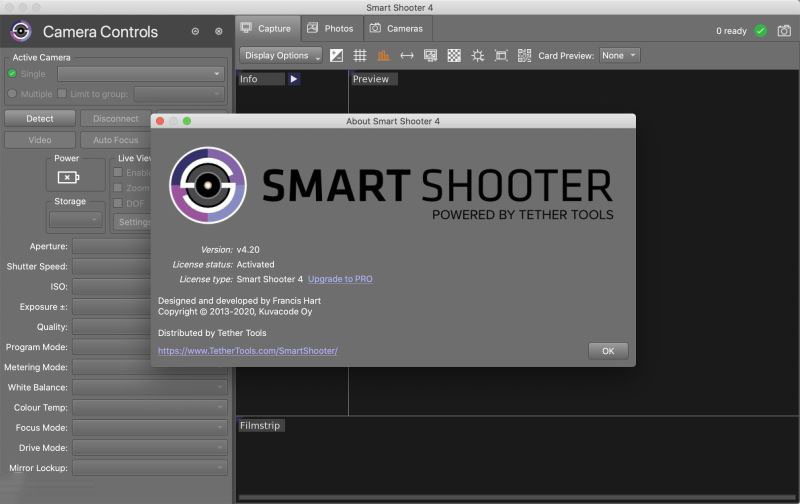Click the Disconnect button
The height and width of the screenshot is (504, 800).
click(115, 118)
